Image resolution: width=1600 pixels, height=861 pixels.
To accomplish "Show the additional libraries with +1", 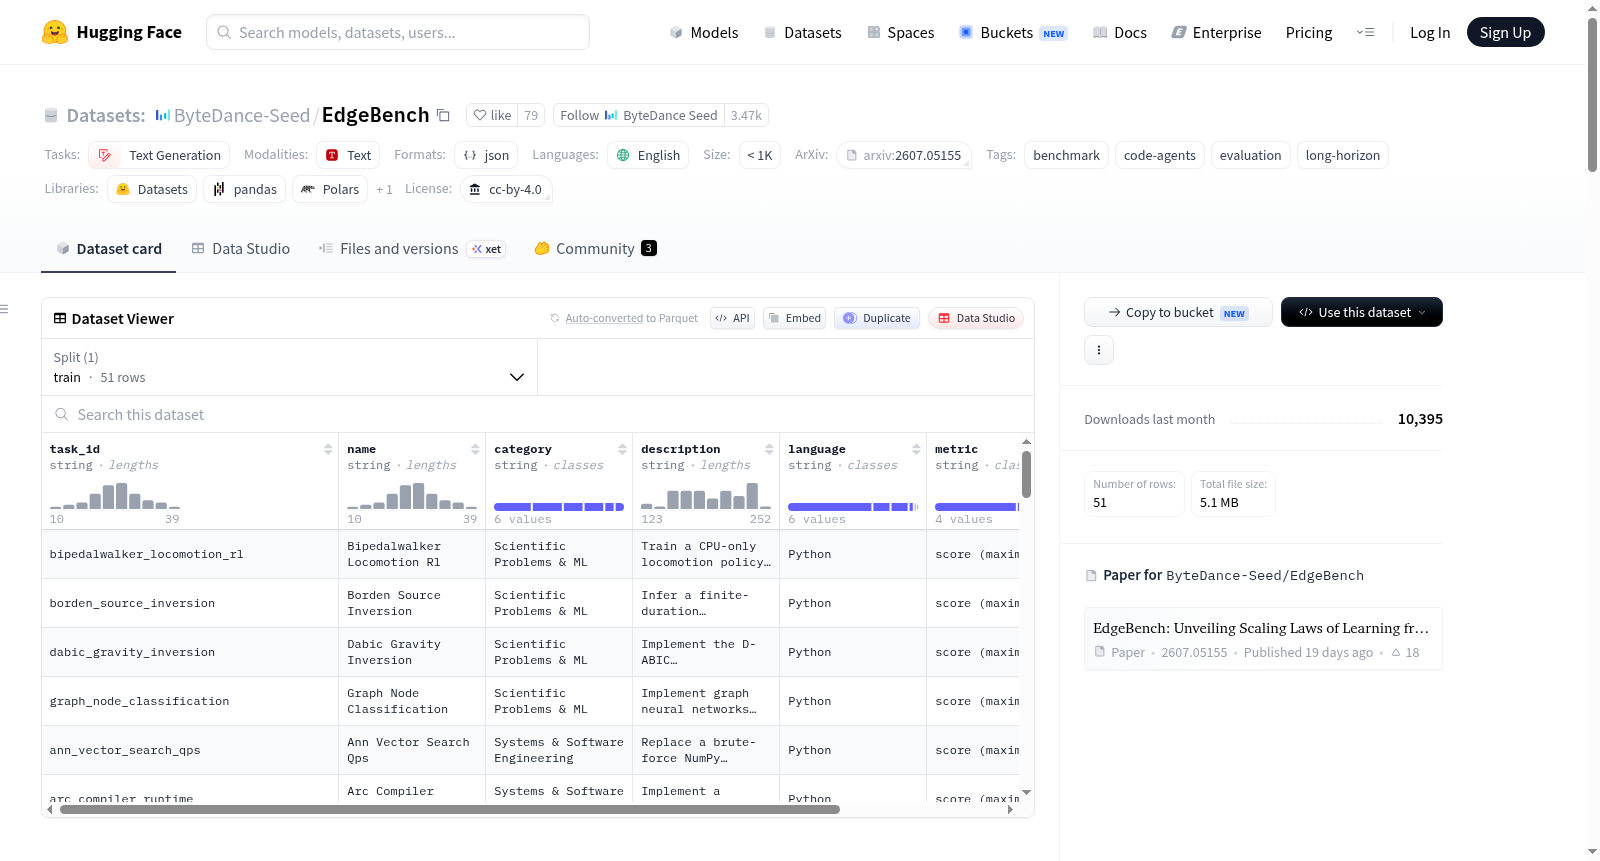I will click(x=384, y=189).
